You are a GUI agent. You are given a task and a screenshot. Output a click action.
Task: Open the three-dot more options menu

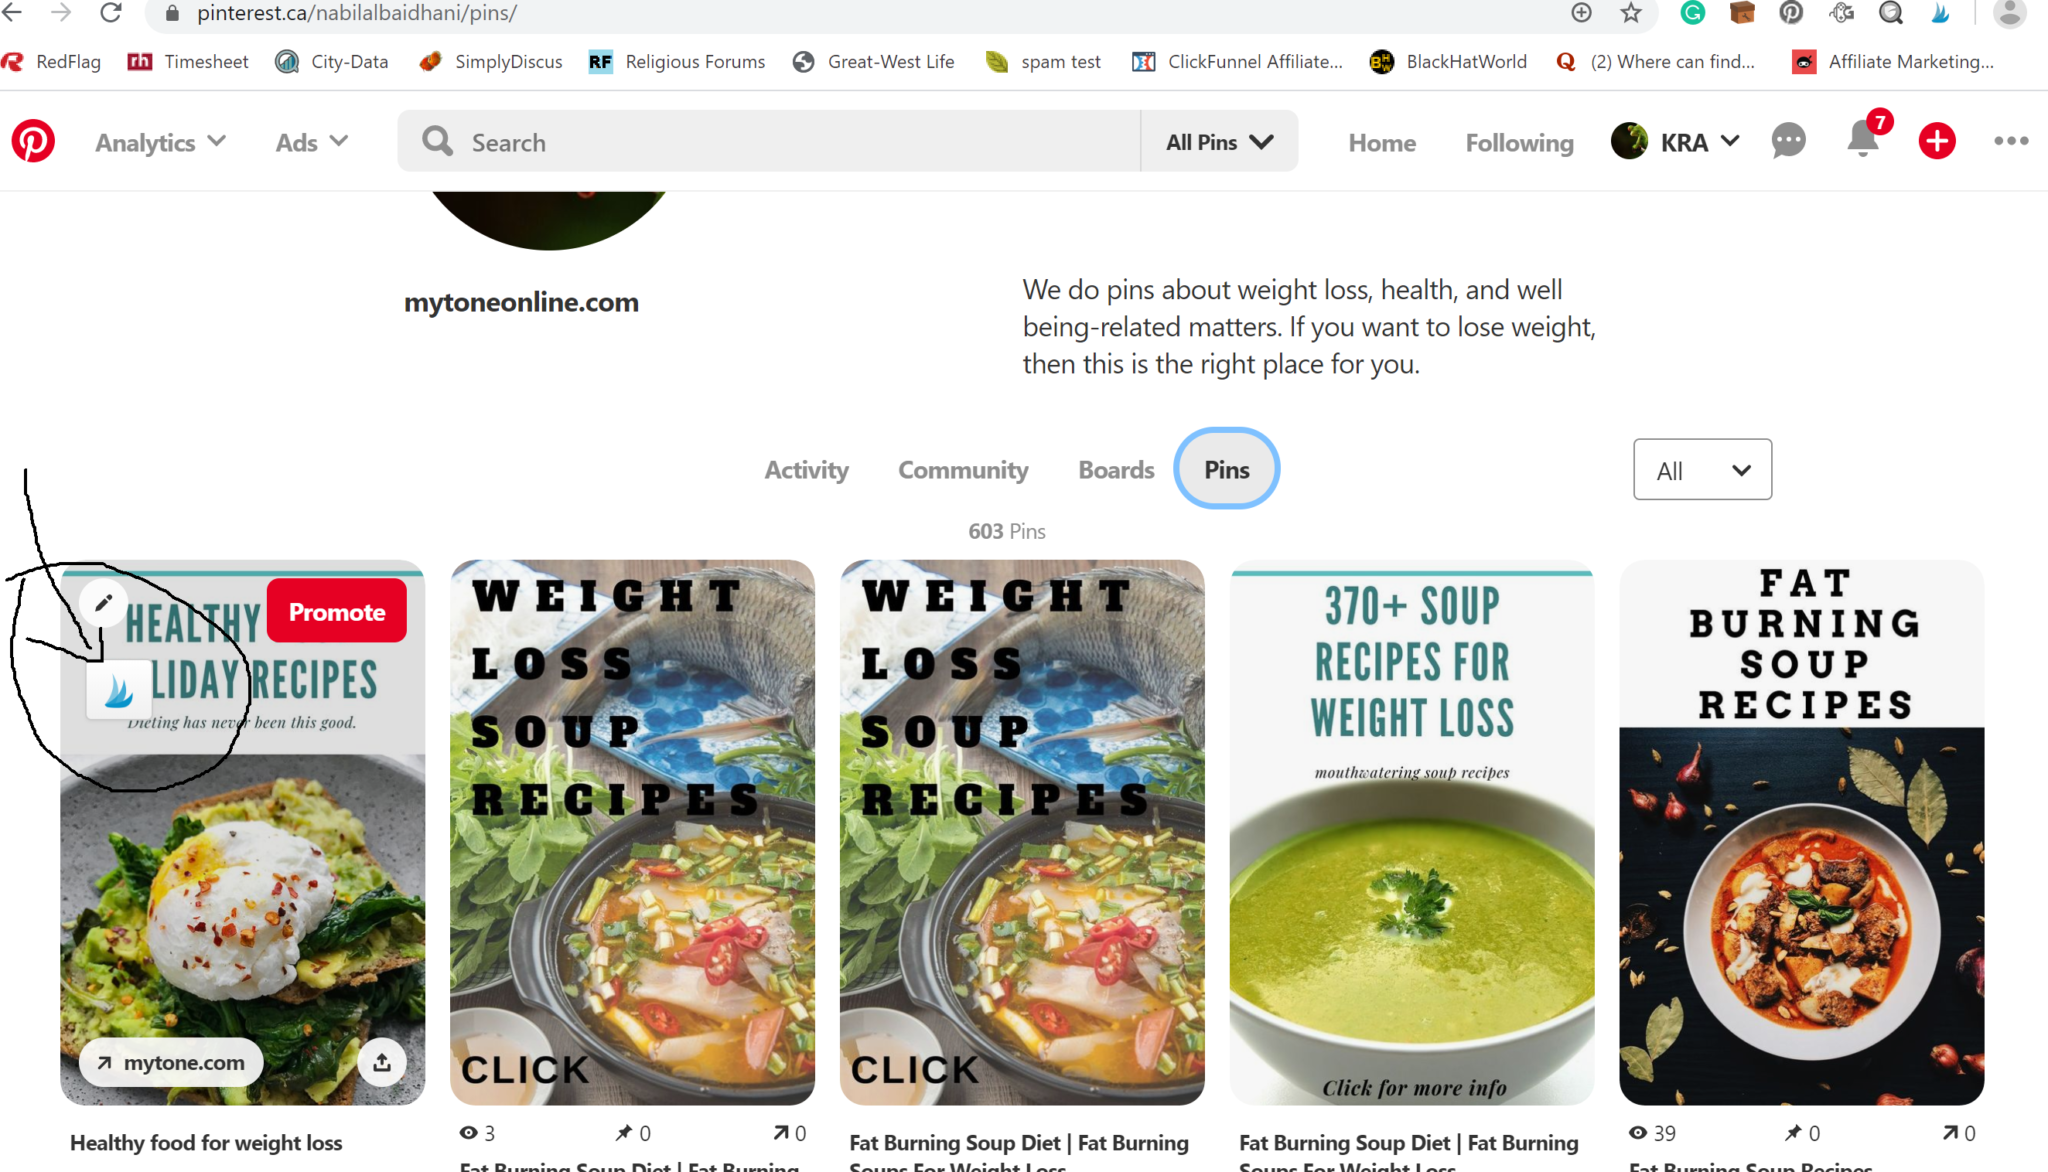pyautogui.click(x=2011, y=141)
